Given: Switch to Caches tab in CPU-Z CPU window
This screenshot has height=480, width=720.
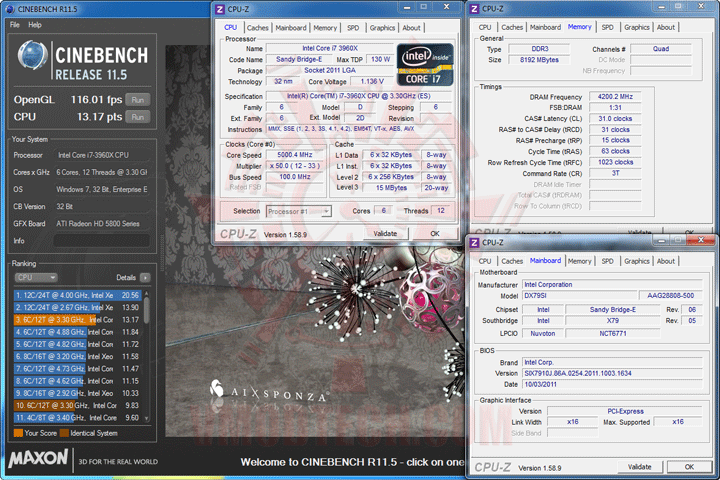Looking at the screenshot, I should coord(258,28).
